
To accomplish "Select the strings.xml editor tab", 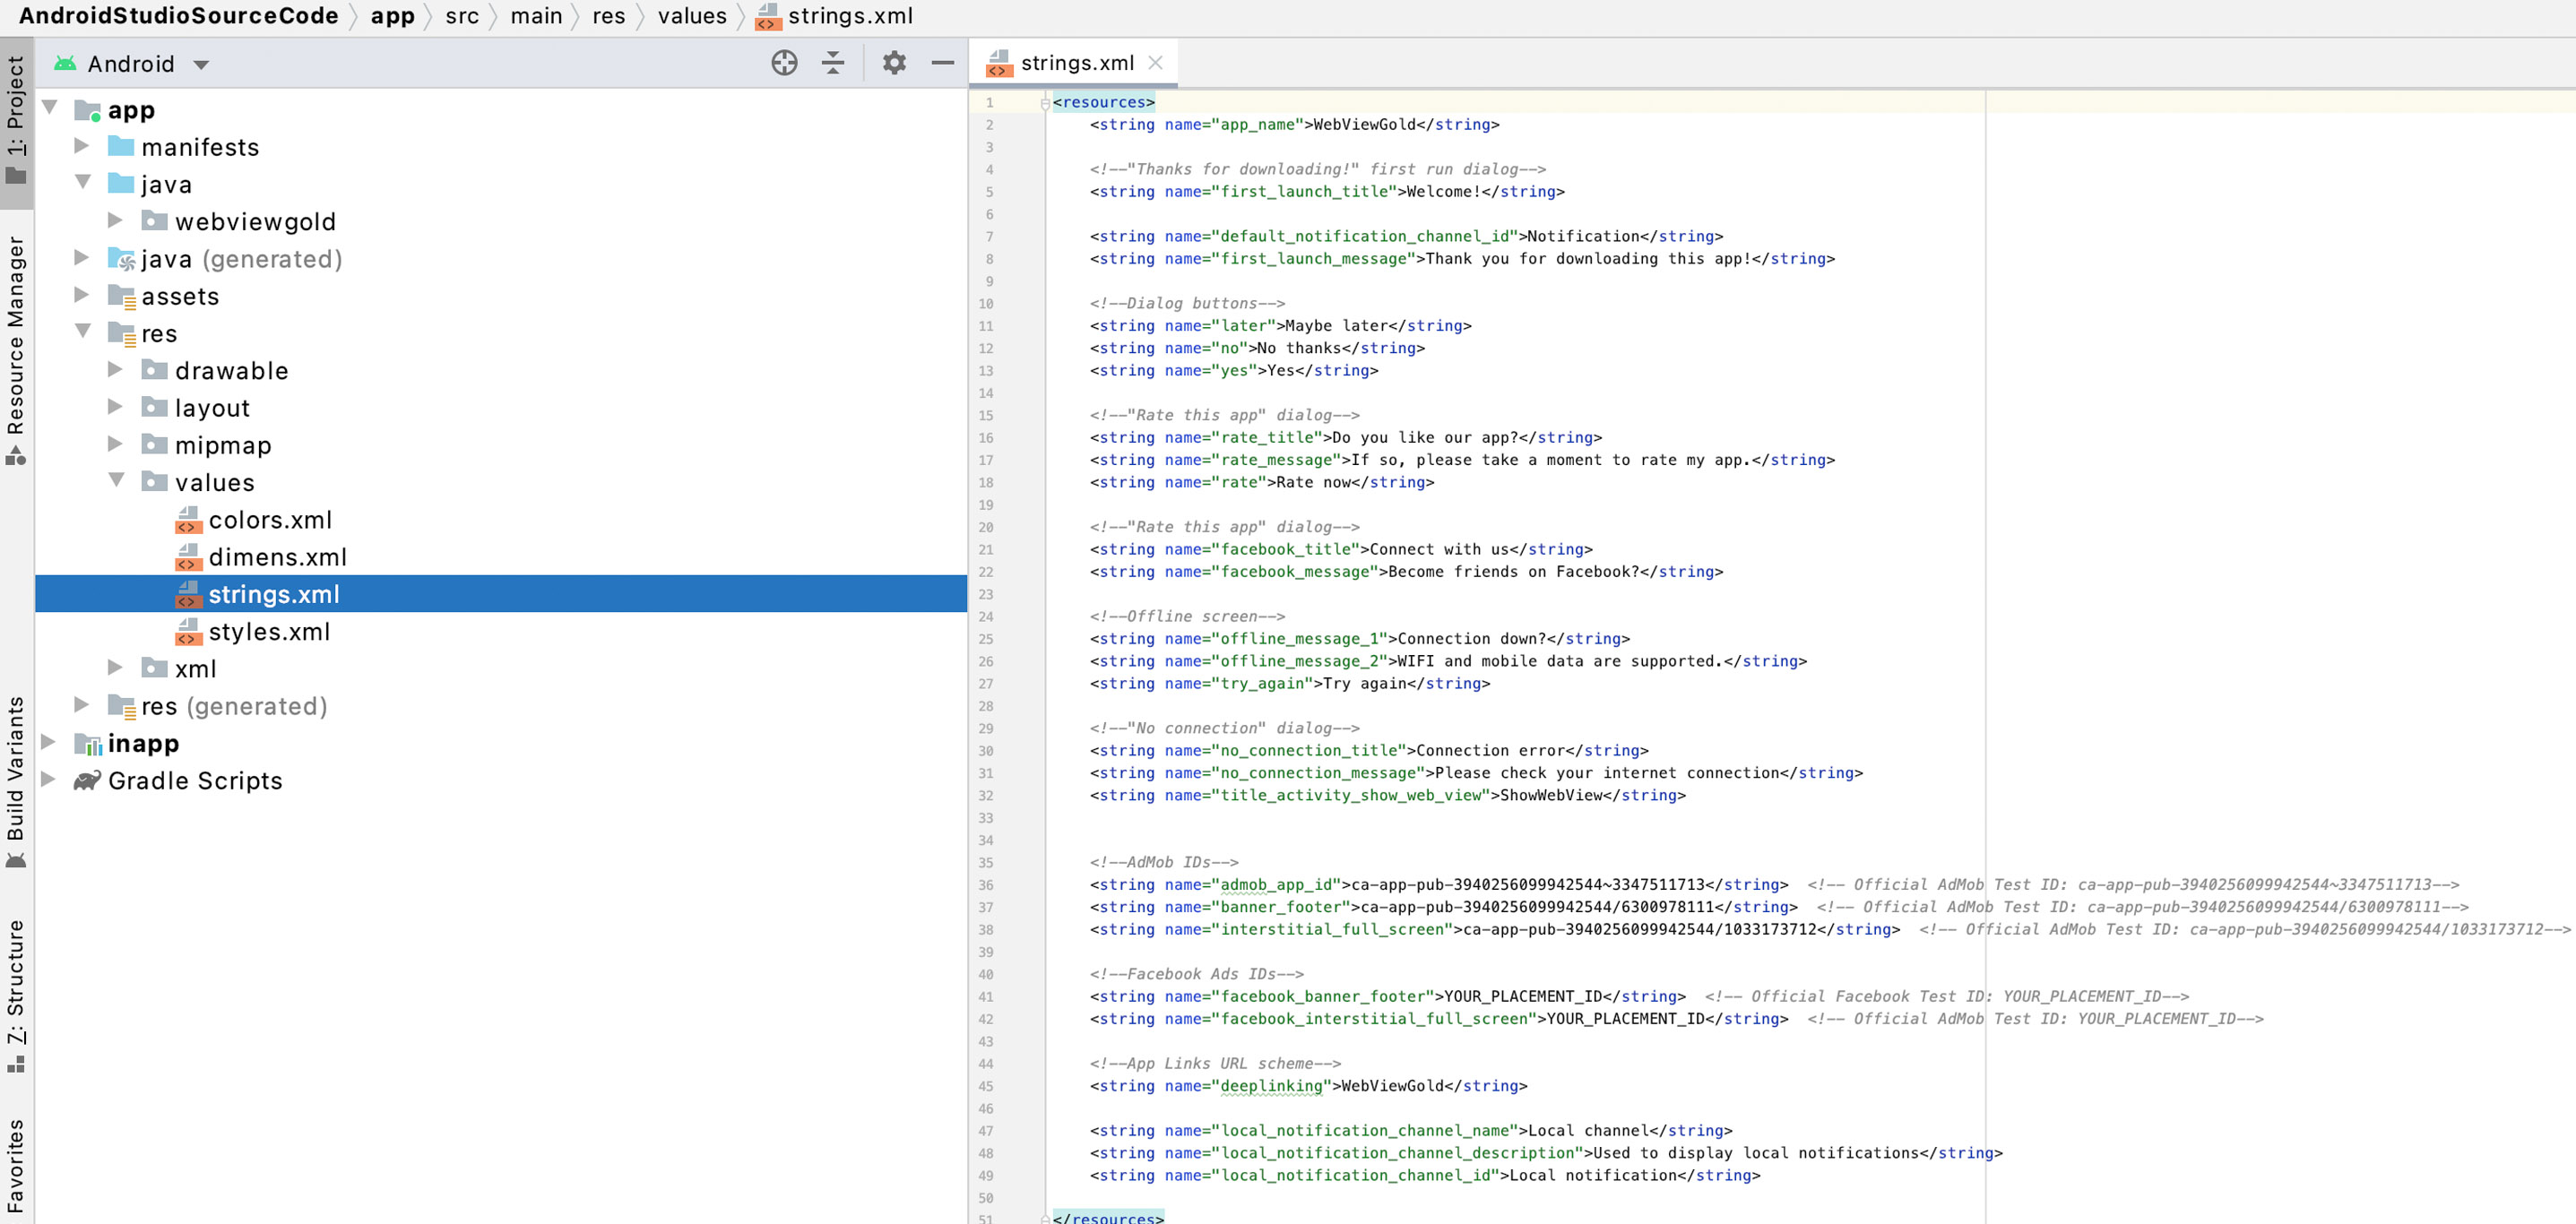I will (1076, 63).
